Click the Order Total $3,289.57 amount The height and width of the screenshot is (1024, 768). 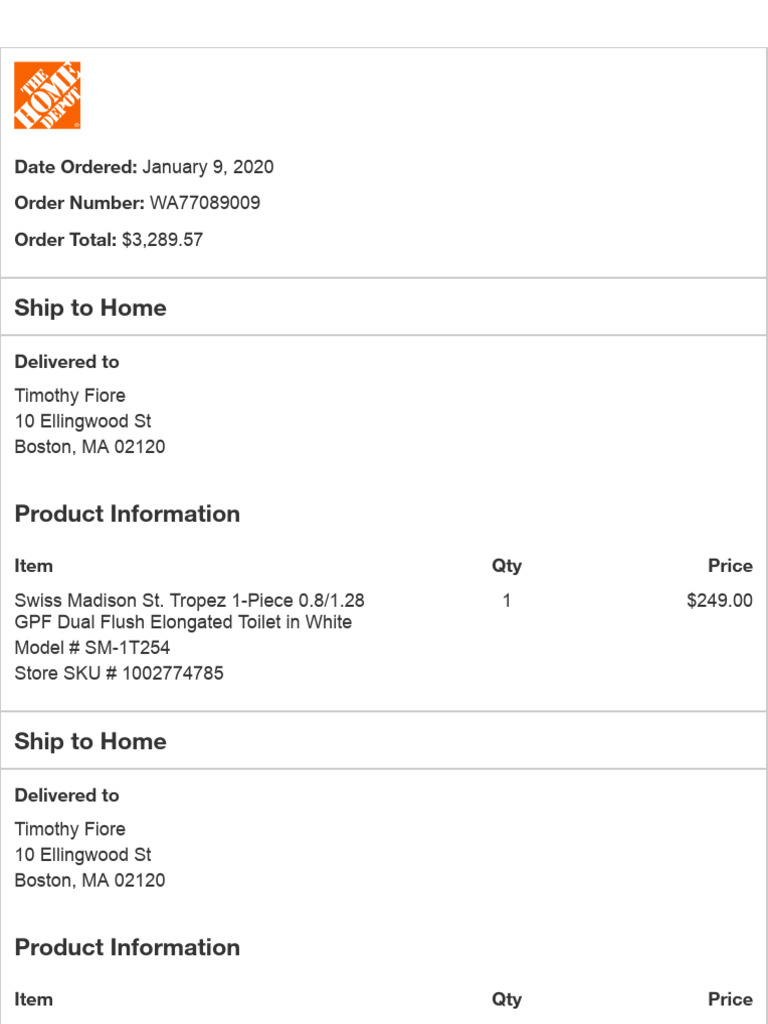pos(162,240)
